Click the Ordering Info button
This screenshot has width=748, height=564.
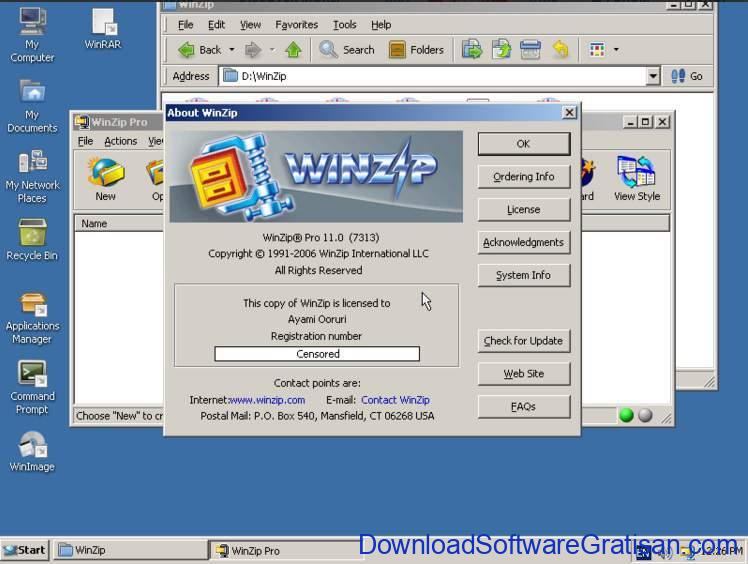pos(524,177)
